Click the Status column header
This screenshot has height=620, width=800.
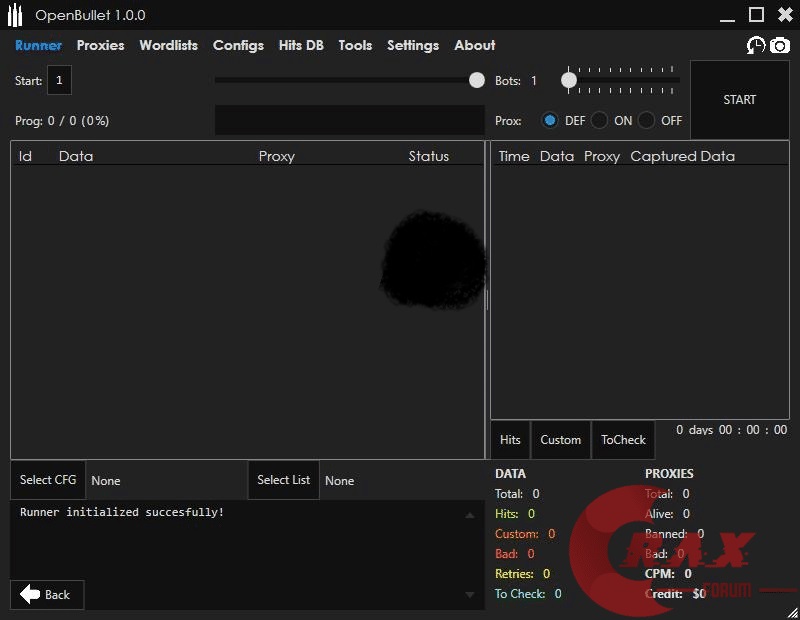point(429,156)
